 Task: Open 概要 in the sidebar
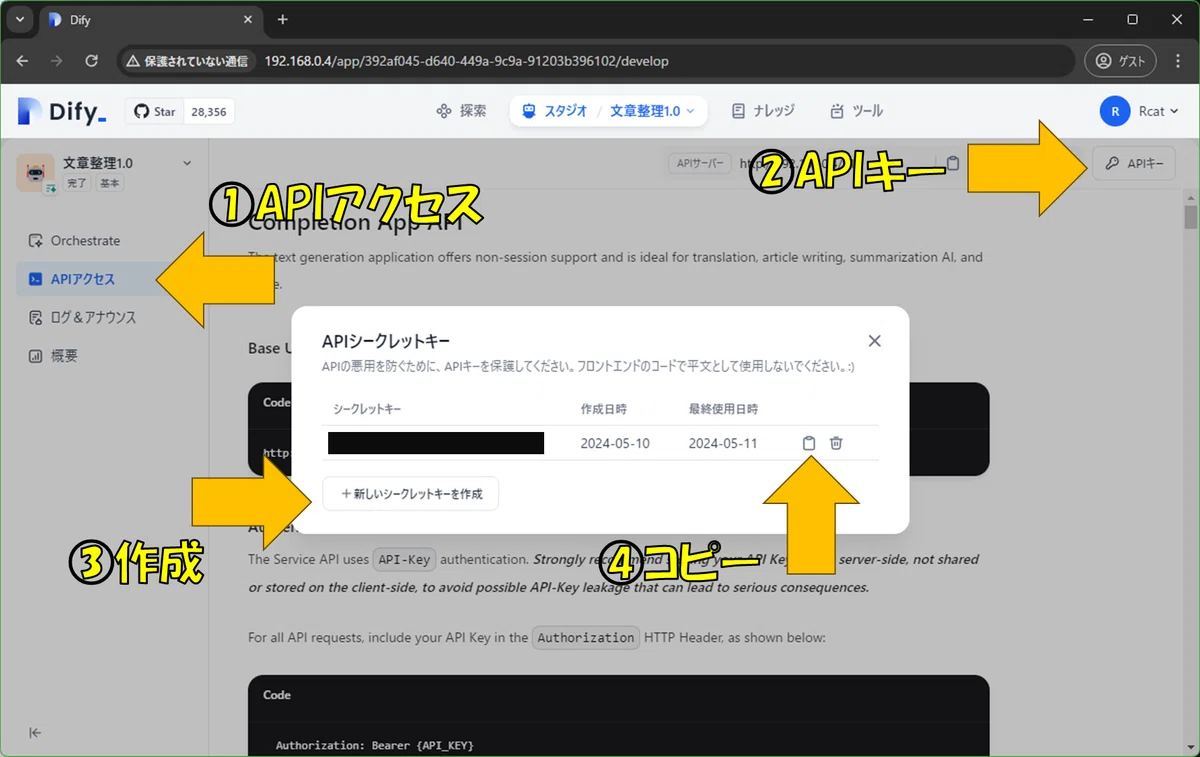click(x=53, y=355)
